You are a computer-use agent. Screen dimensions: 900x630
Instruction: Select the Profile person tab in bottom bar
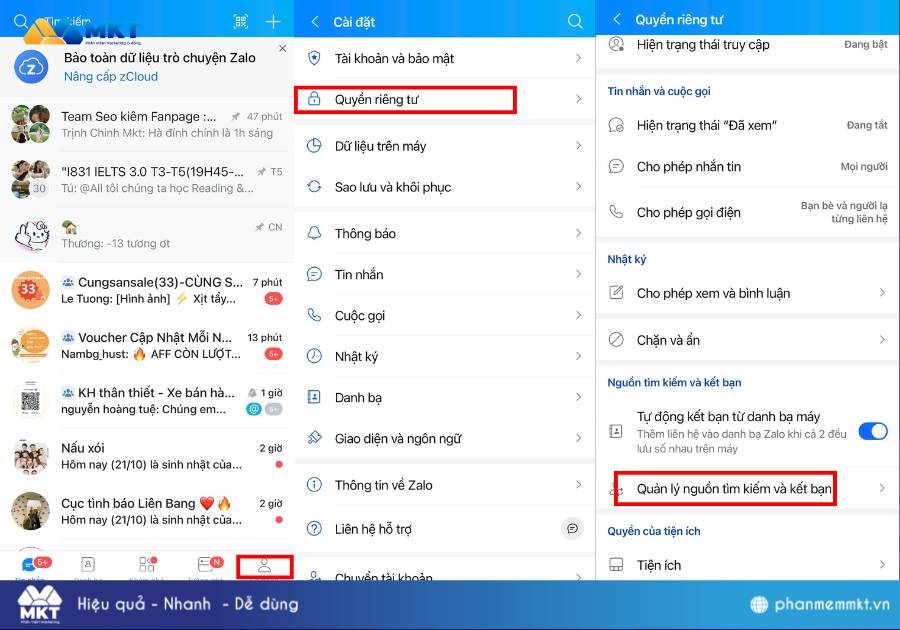pos(265,566)
